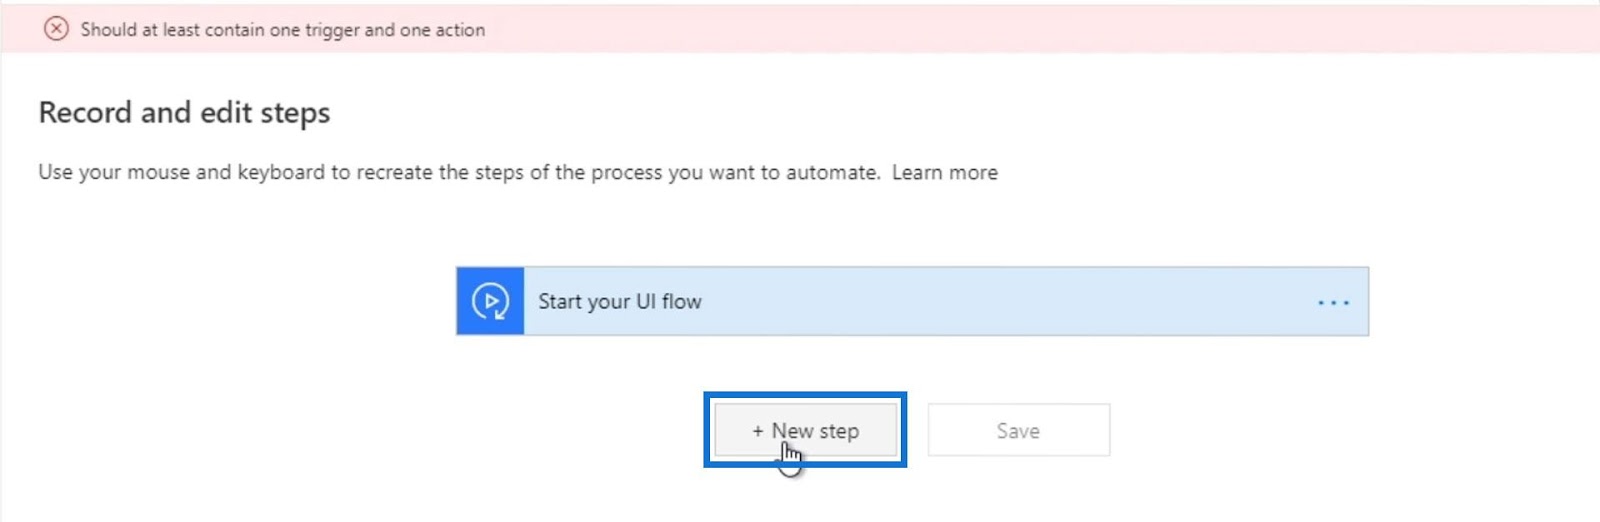Click the plus sign in New step
This screenshot has width=1600, height=522.
click(x=758, y=431)
